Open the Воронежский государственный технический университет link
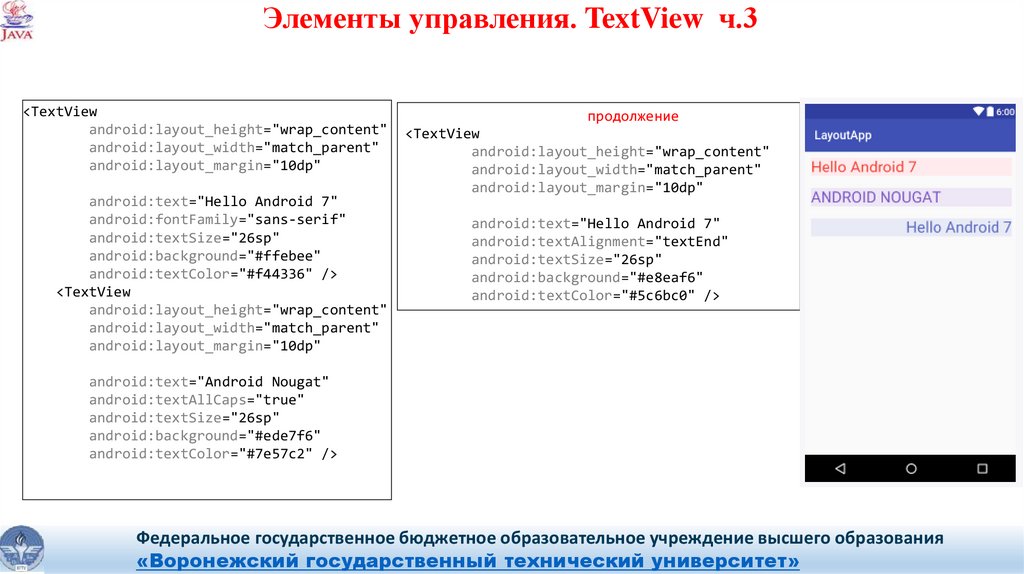1024x574 pixels. point(468,561)
